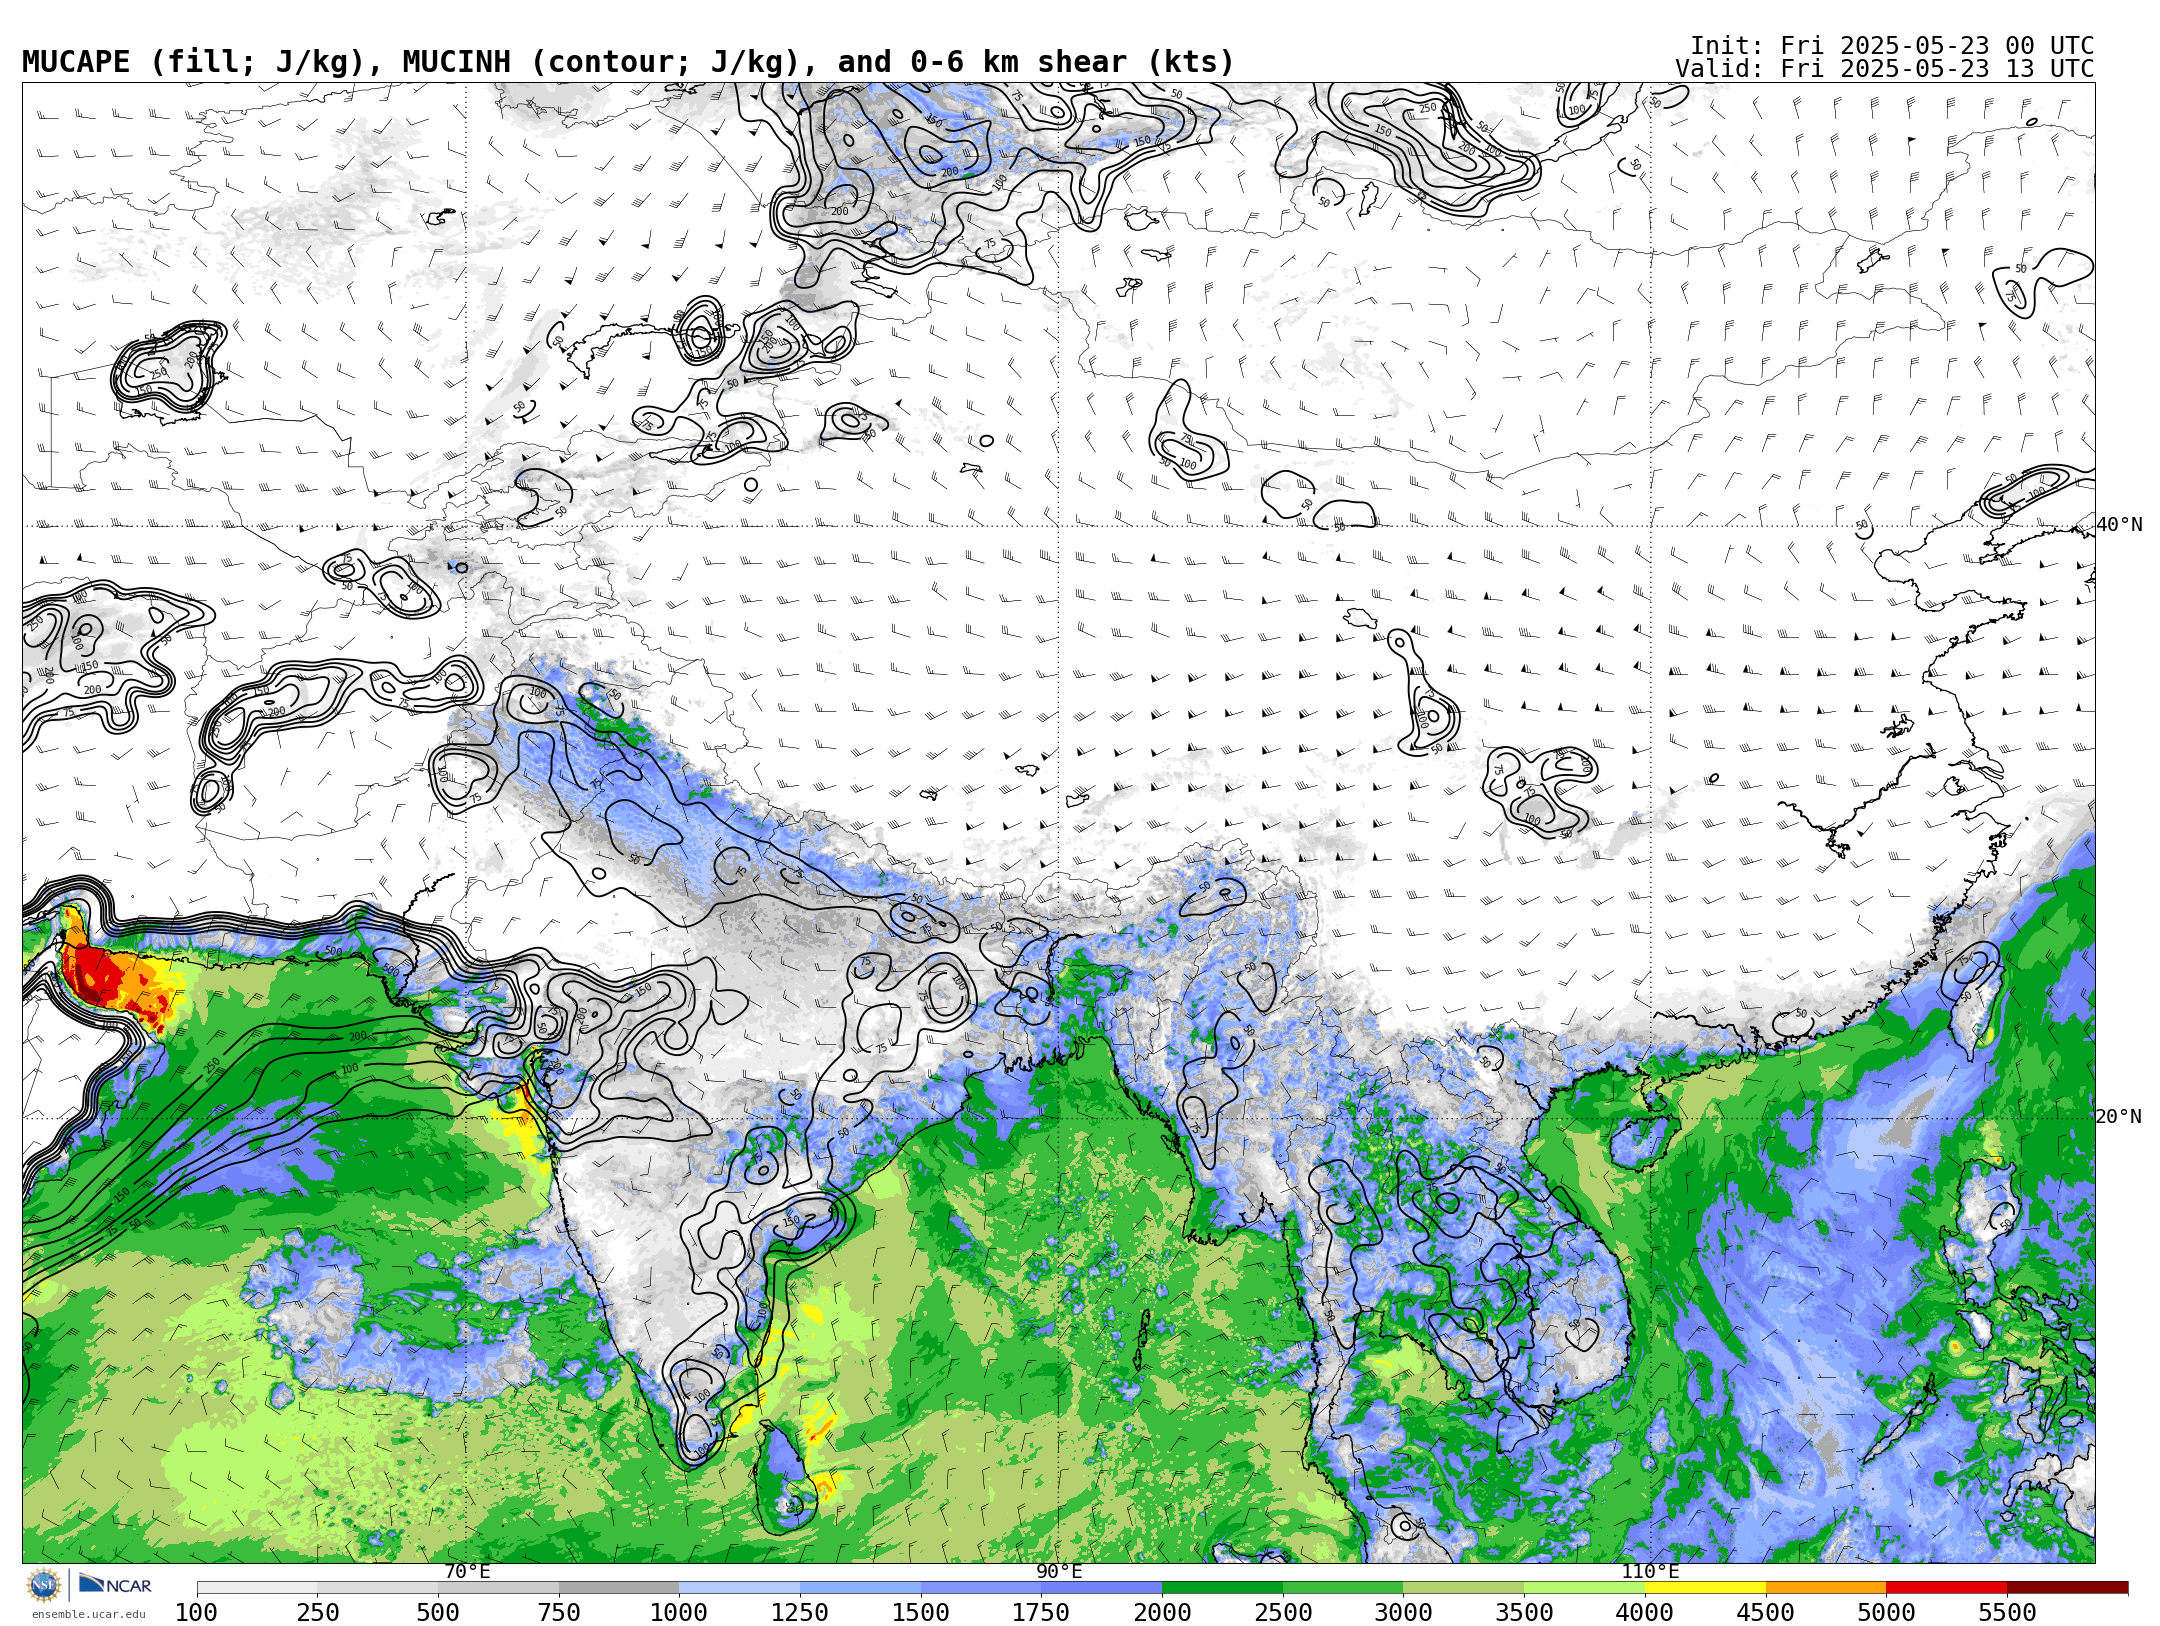Click the 40°N latitude label
The width and height of the screenshot is (2160, 1626).
tap(2119, 525)
